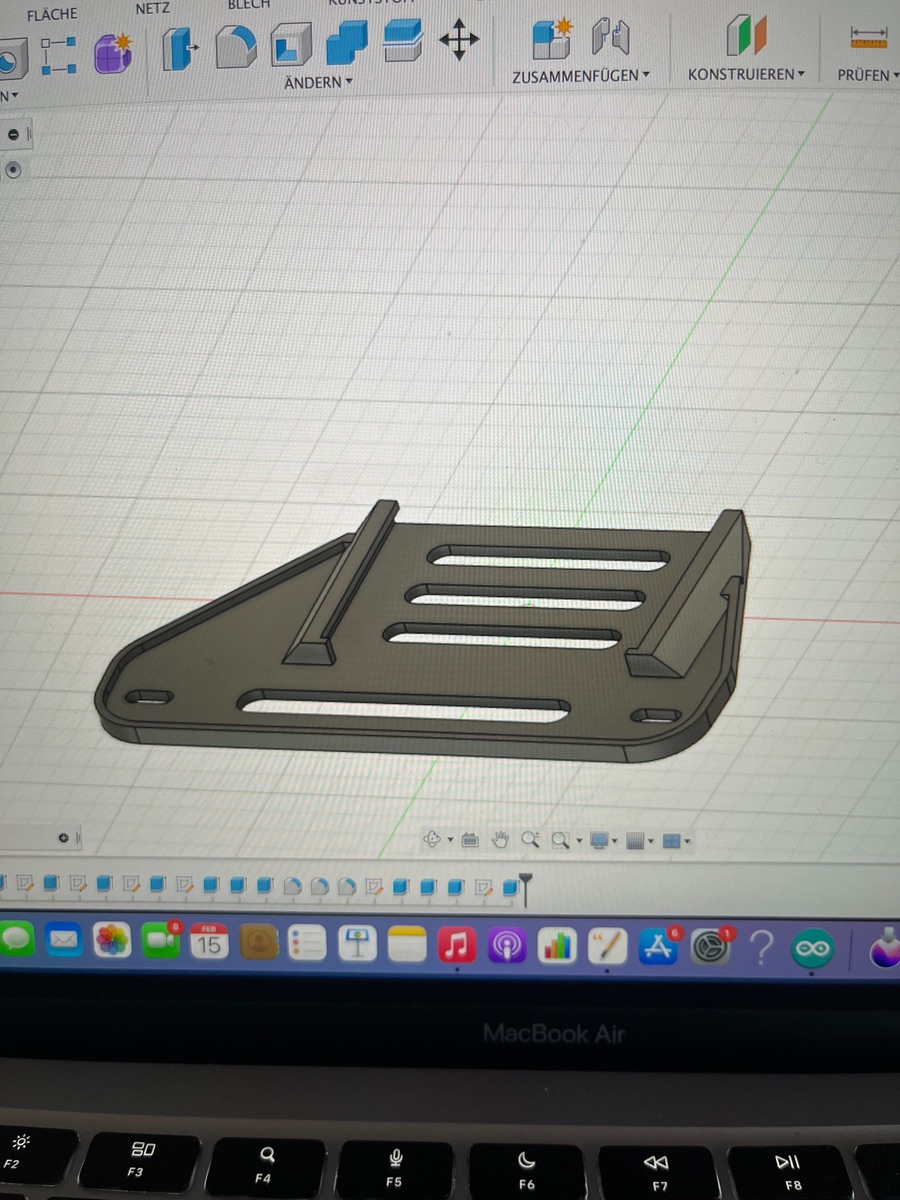Select the Press Pull tool

tap(180, 47)
